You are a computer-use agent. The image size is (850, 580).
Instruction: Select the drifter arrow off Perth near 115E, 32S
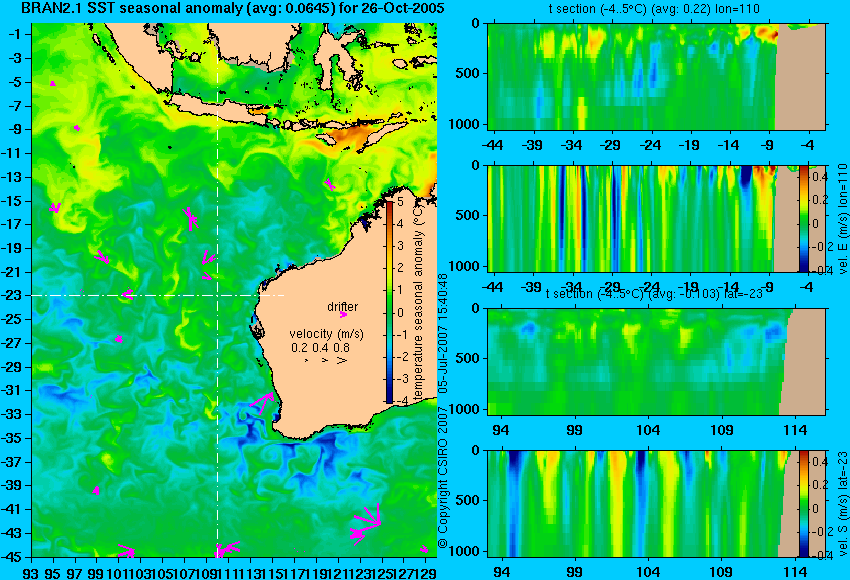click(263, 402)
